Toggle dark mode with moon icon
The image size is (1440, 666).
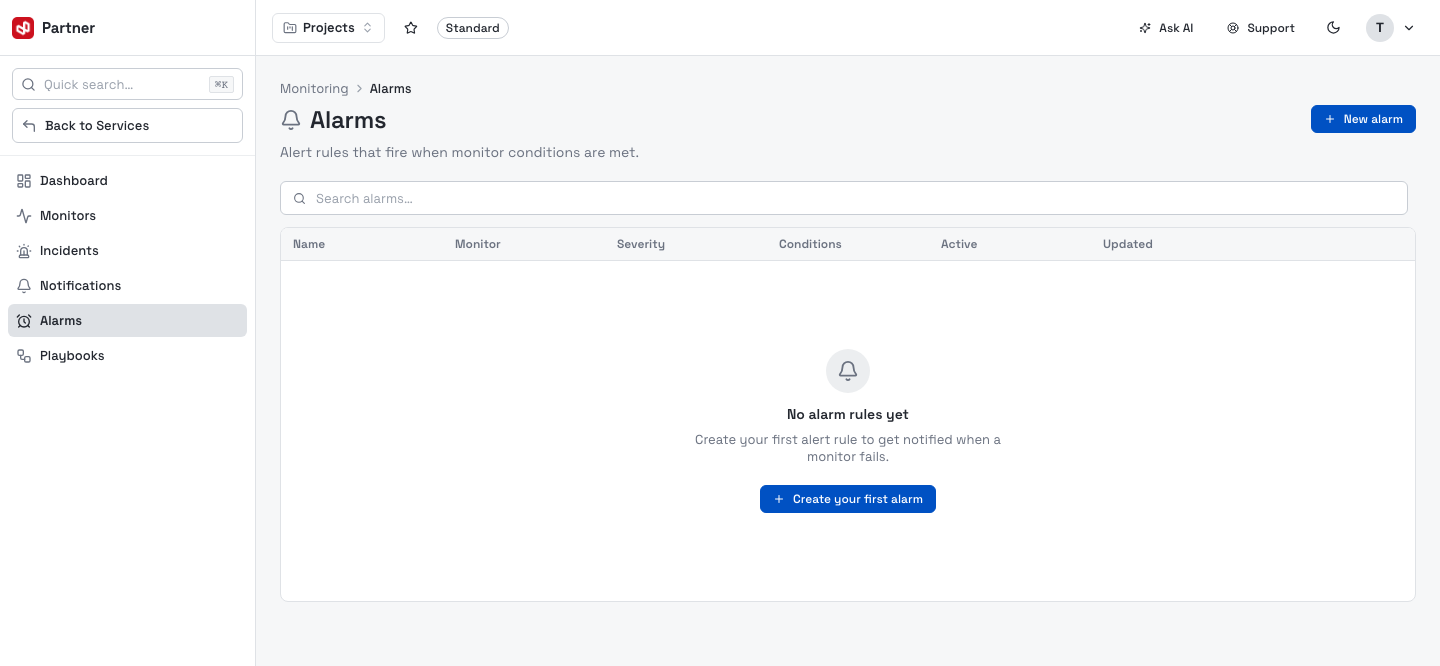point(1333,28)
